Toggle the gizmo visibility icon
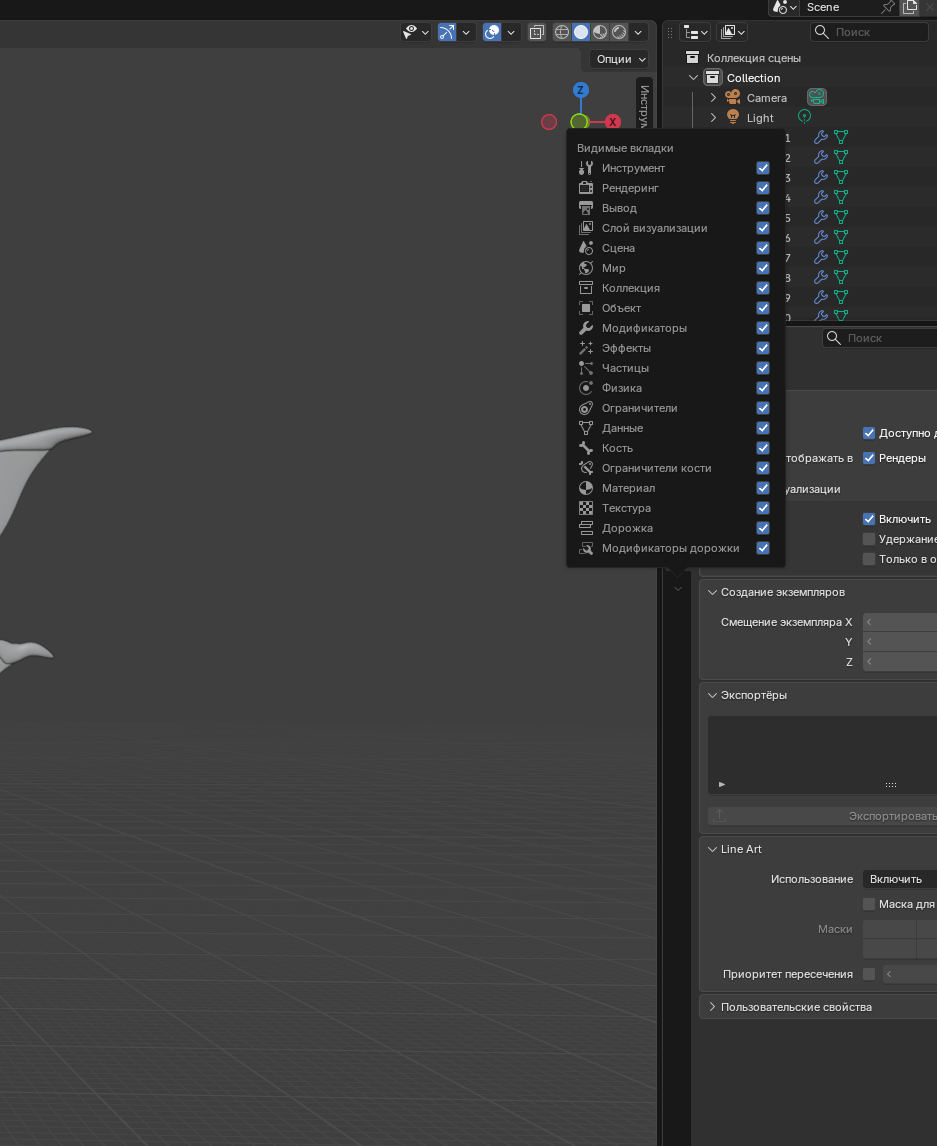Image resolution: width=937 pixels, height=1146 pixels. [447, 32]
